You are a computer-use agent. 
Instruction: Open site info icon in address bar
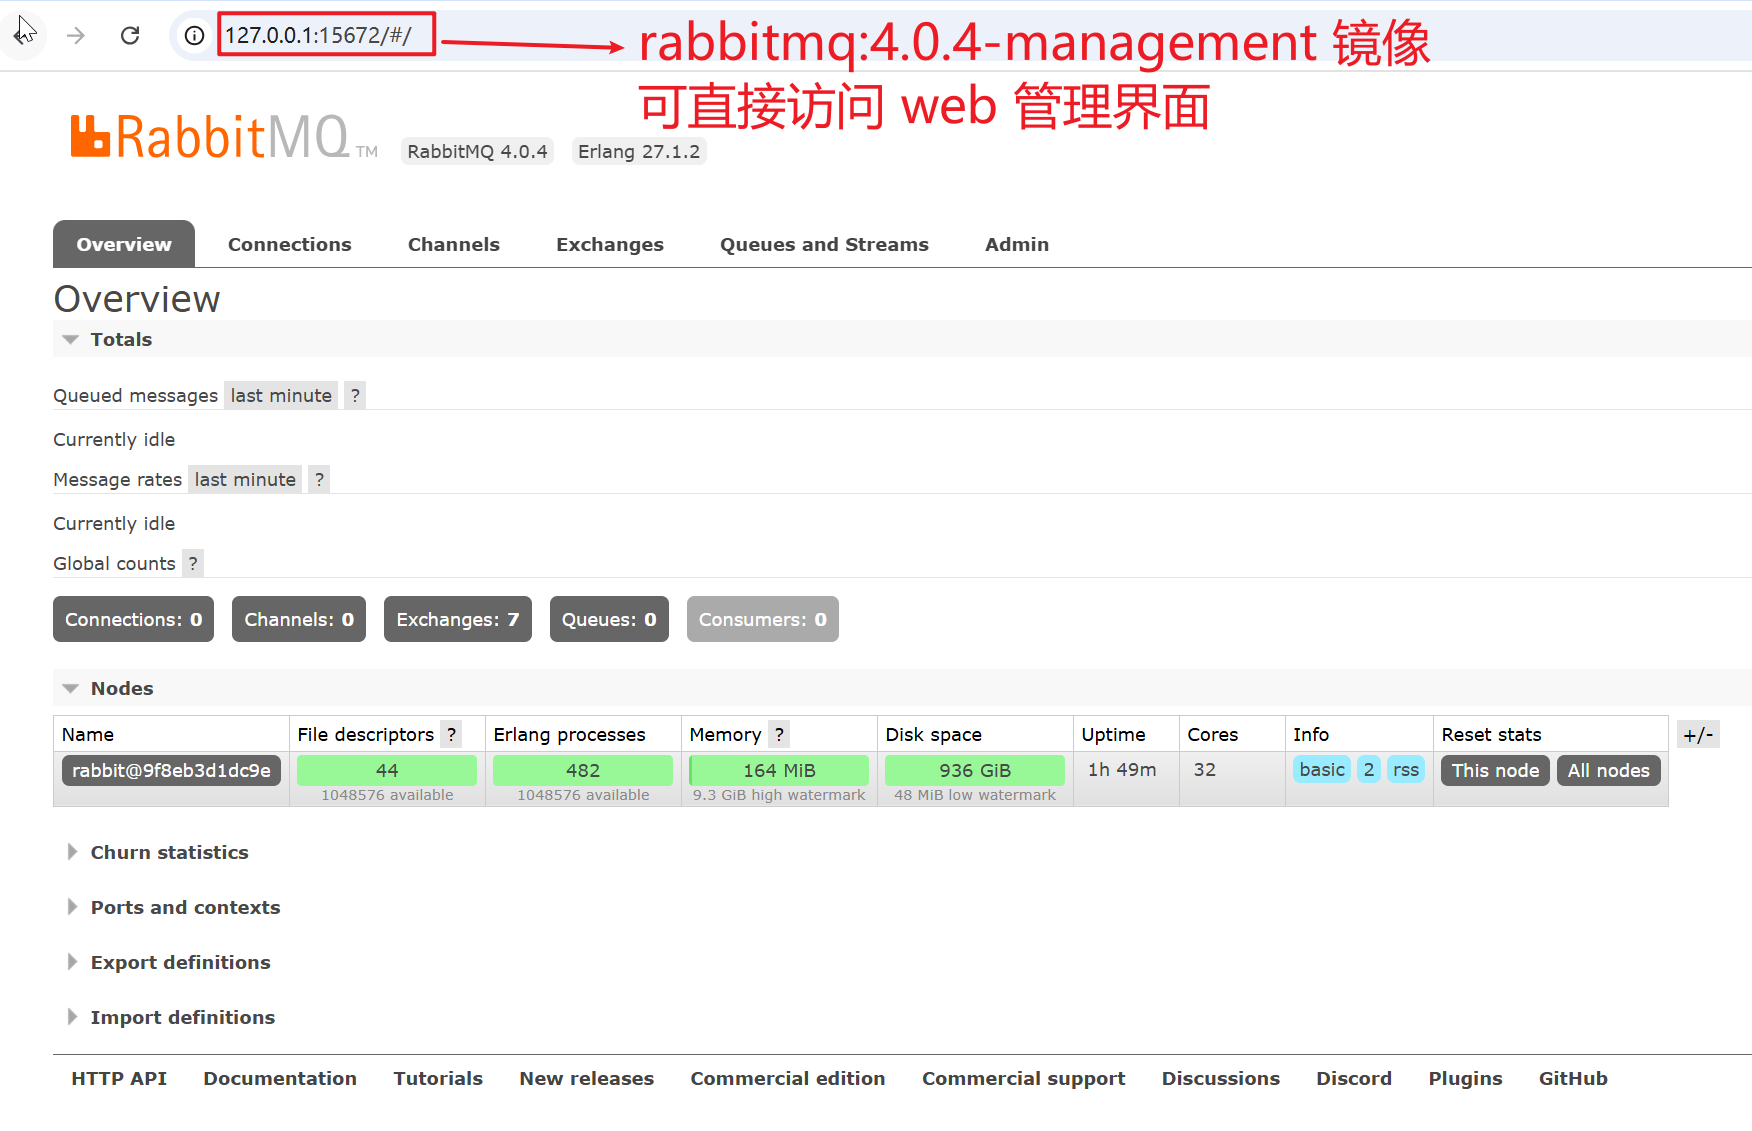194,35
